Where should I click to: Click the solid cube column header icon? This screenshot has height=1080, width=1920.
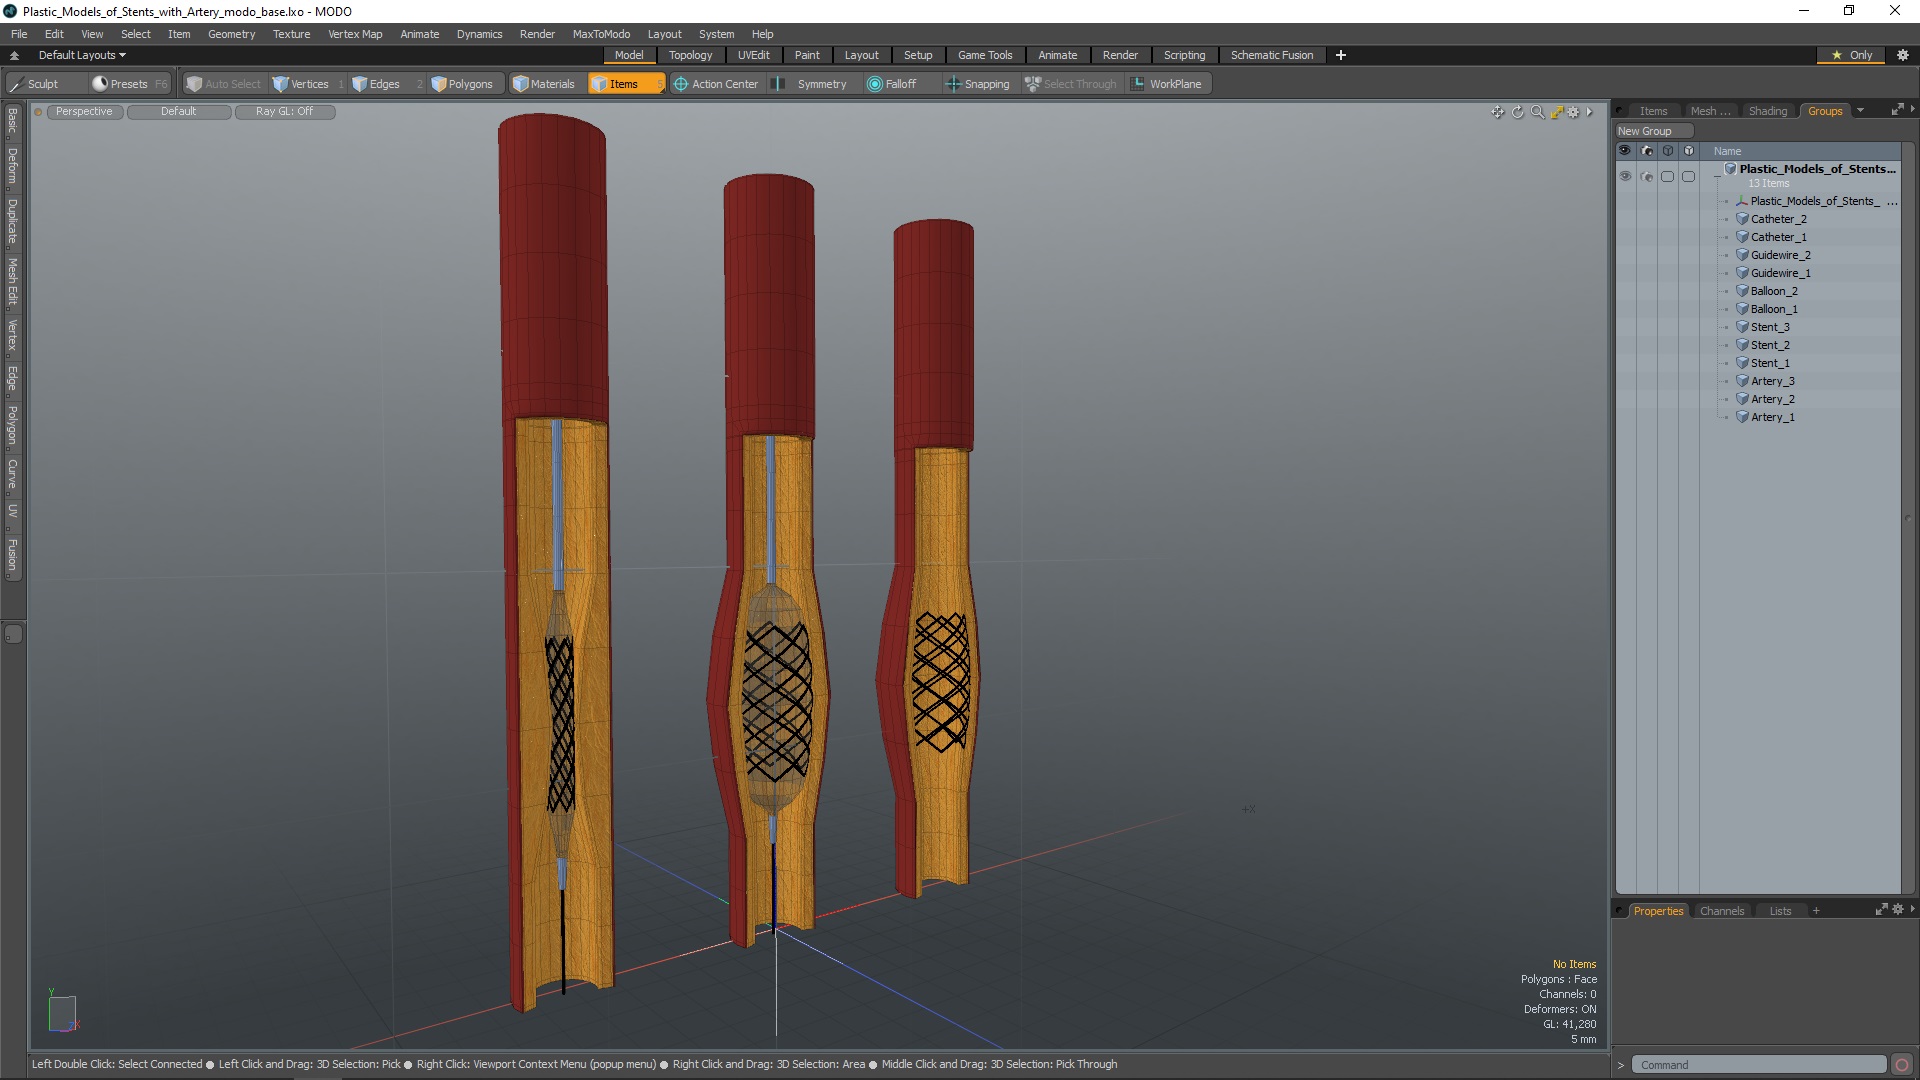coord(1689,151)
